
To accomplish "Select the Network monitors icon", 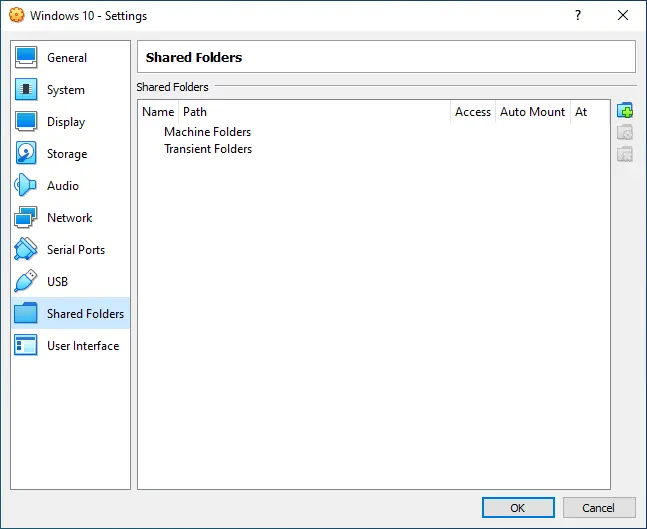I will coord(26,217).
